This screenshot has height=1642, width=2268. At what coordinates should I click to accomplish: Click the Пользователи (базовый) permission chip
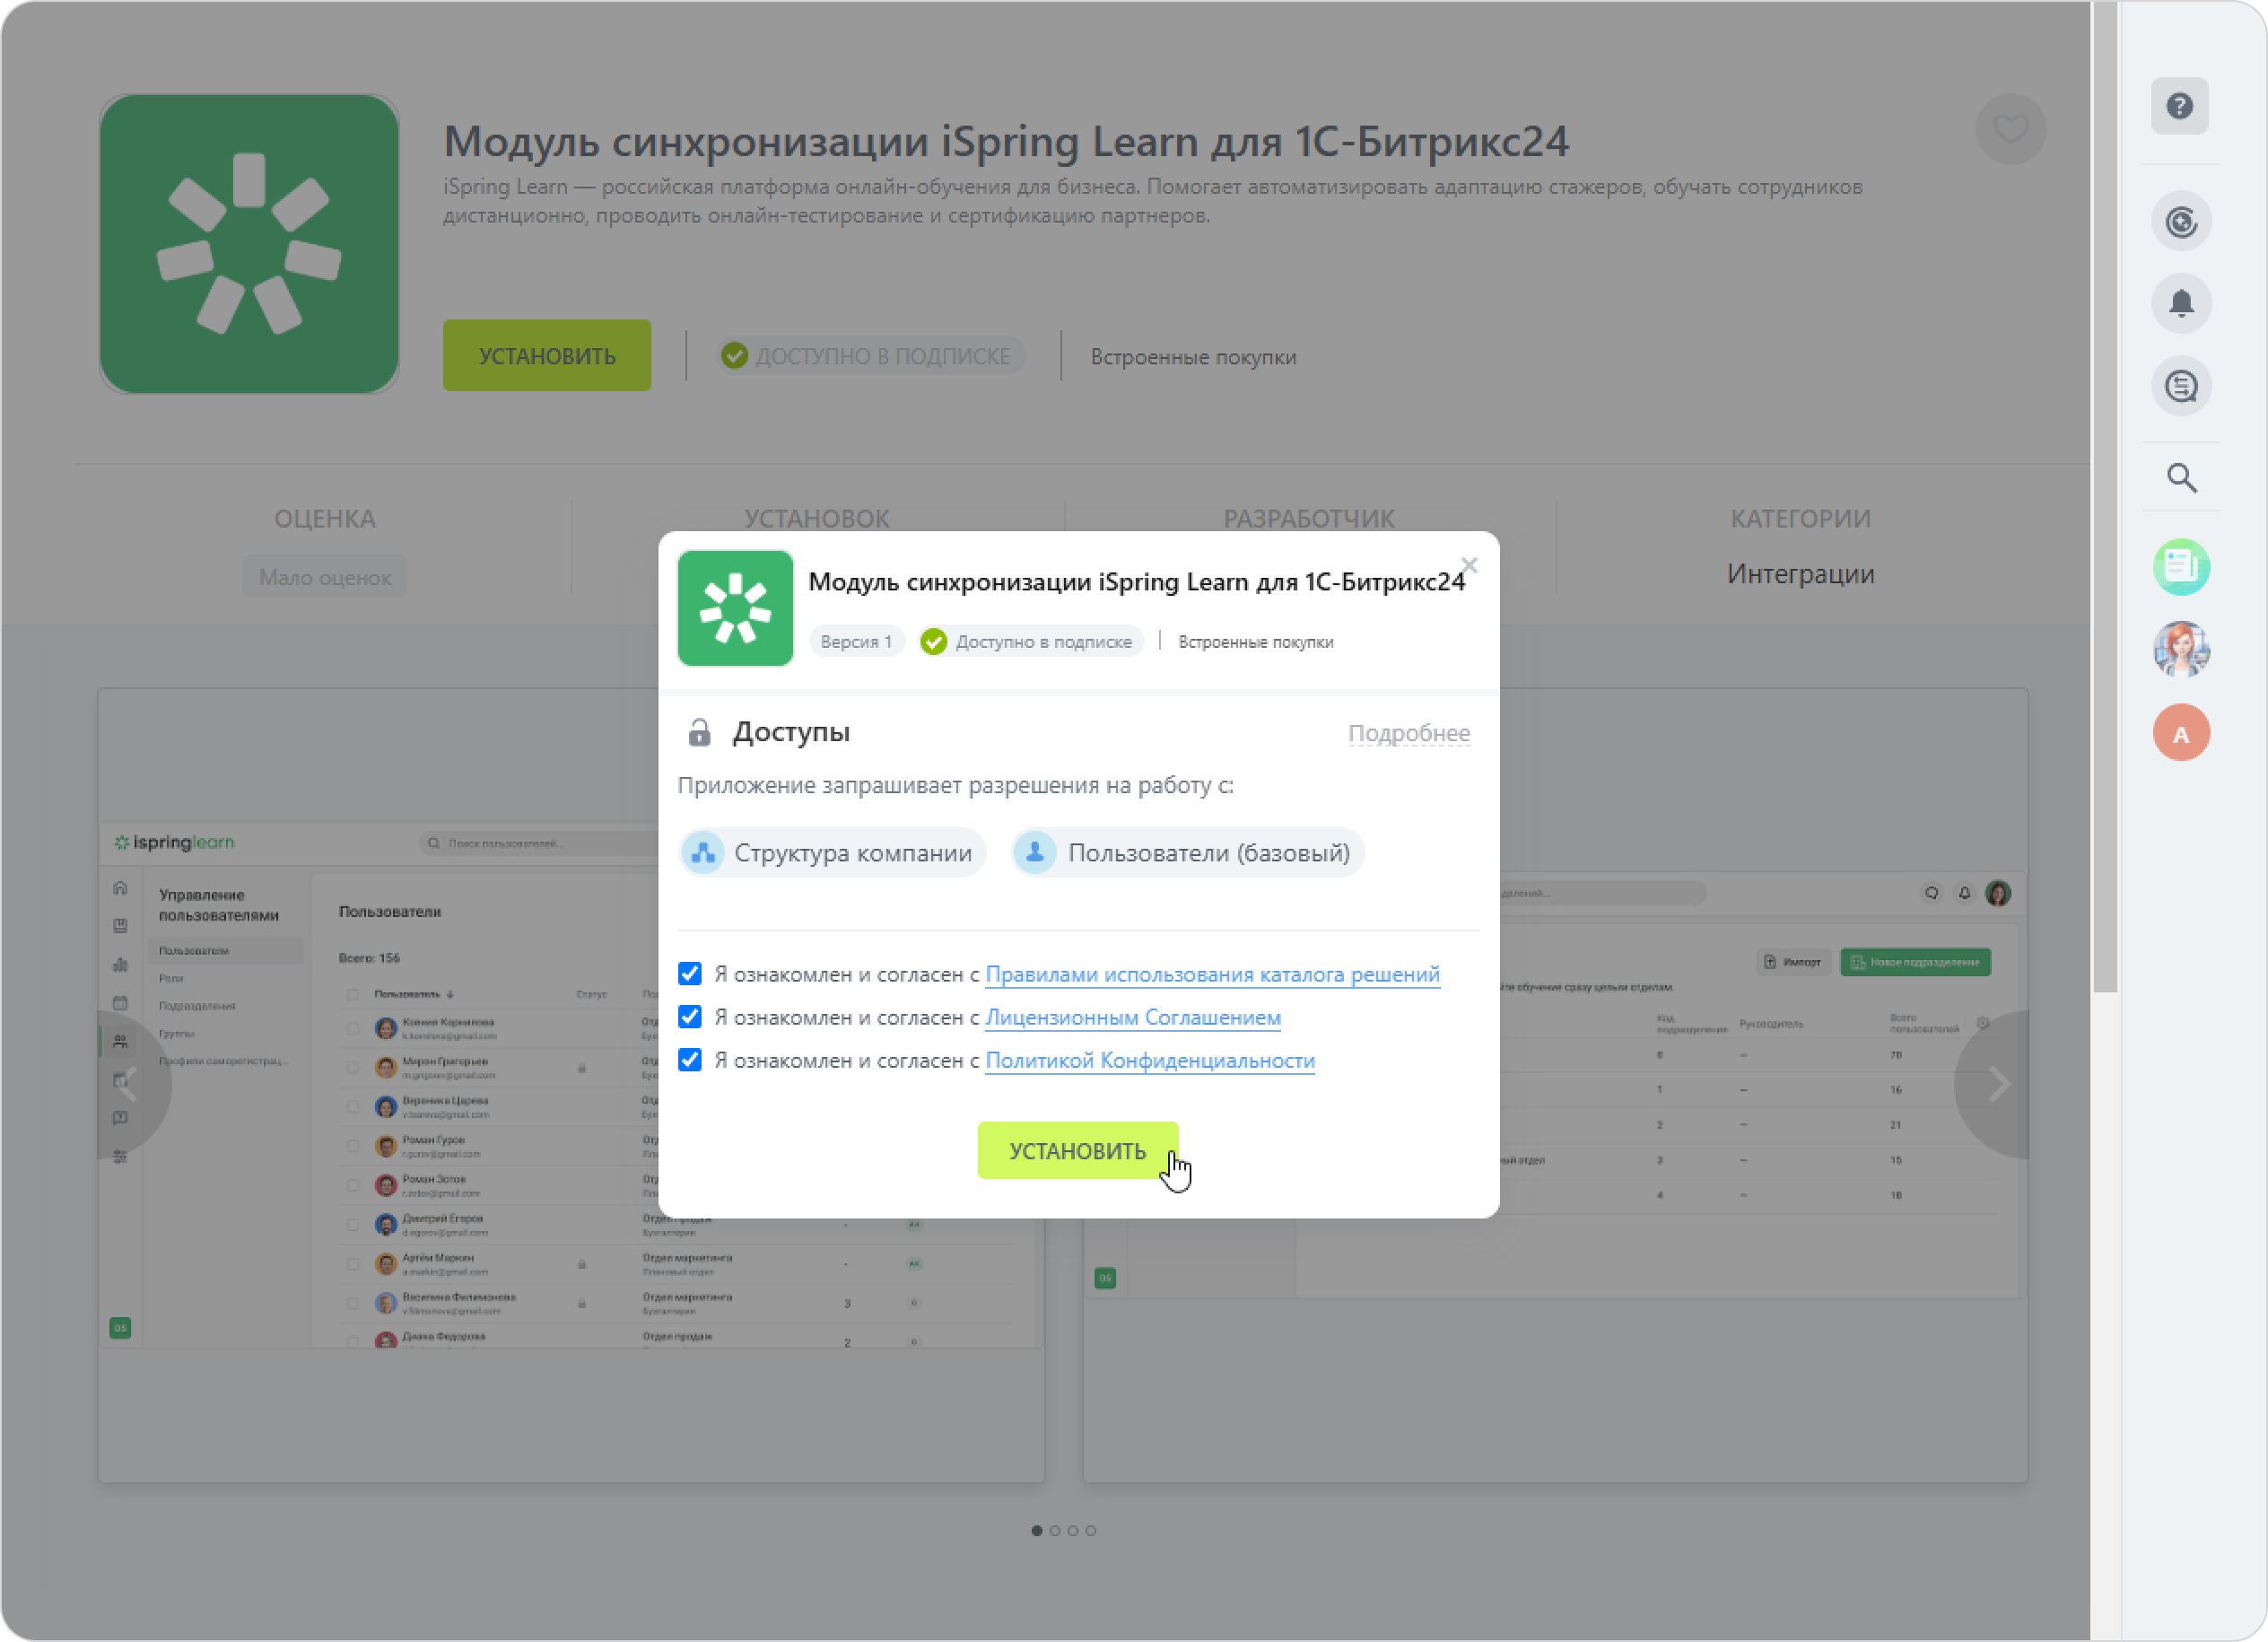(1187, 853)
